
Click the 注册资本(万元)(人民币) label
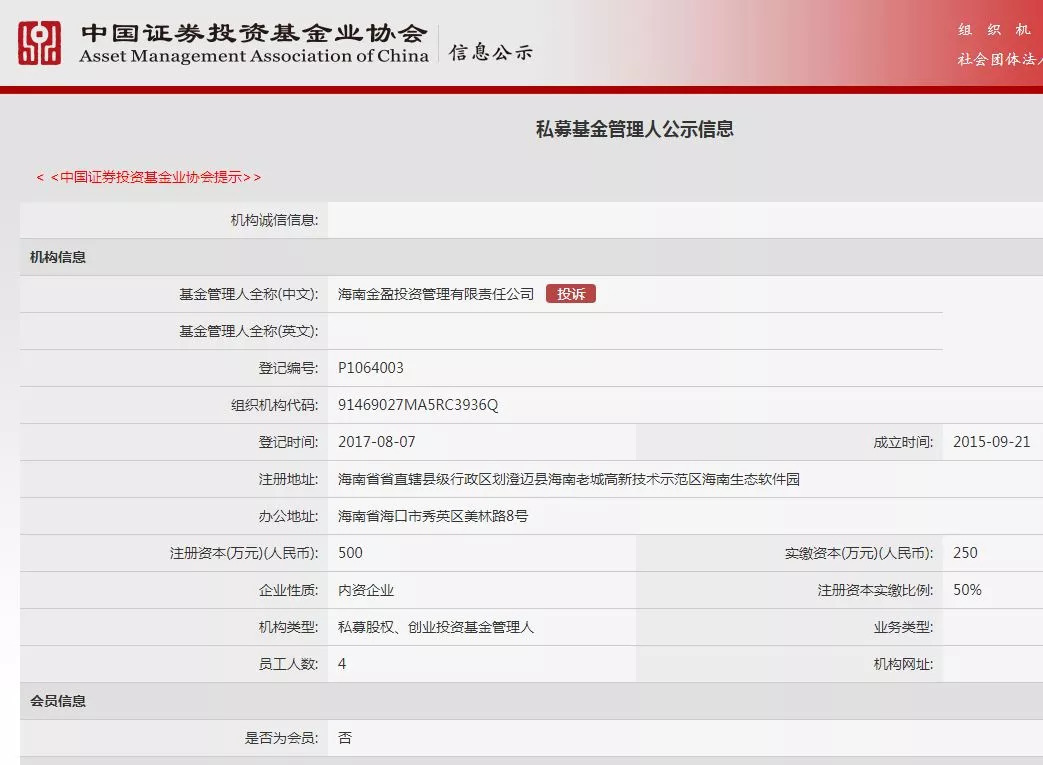pos(244,553)
